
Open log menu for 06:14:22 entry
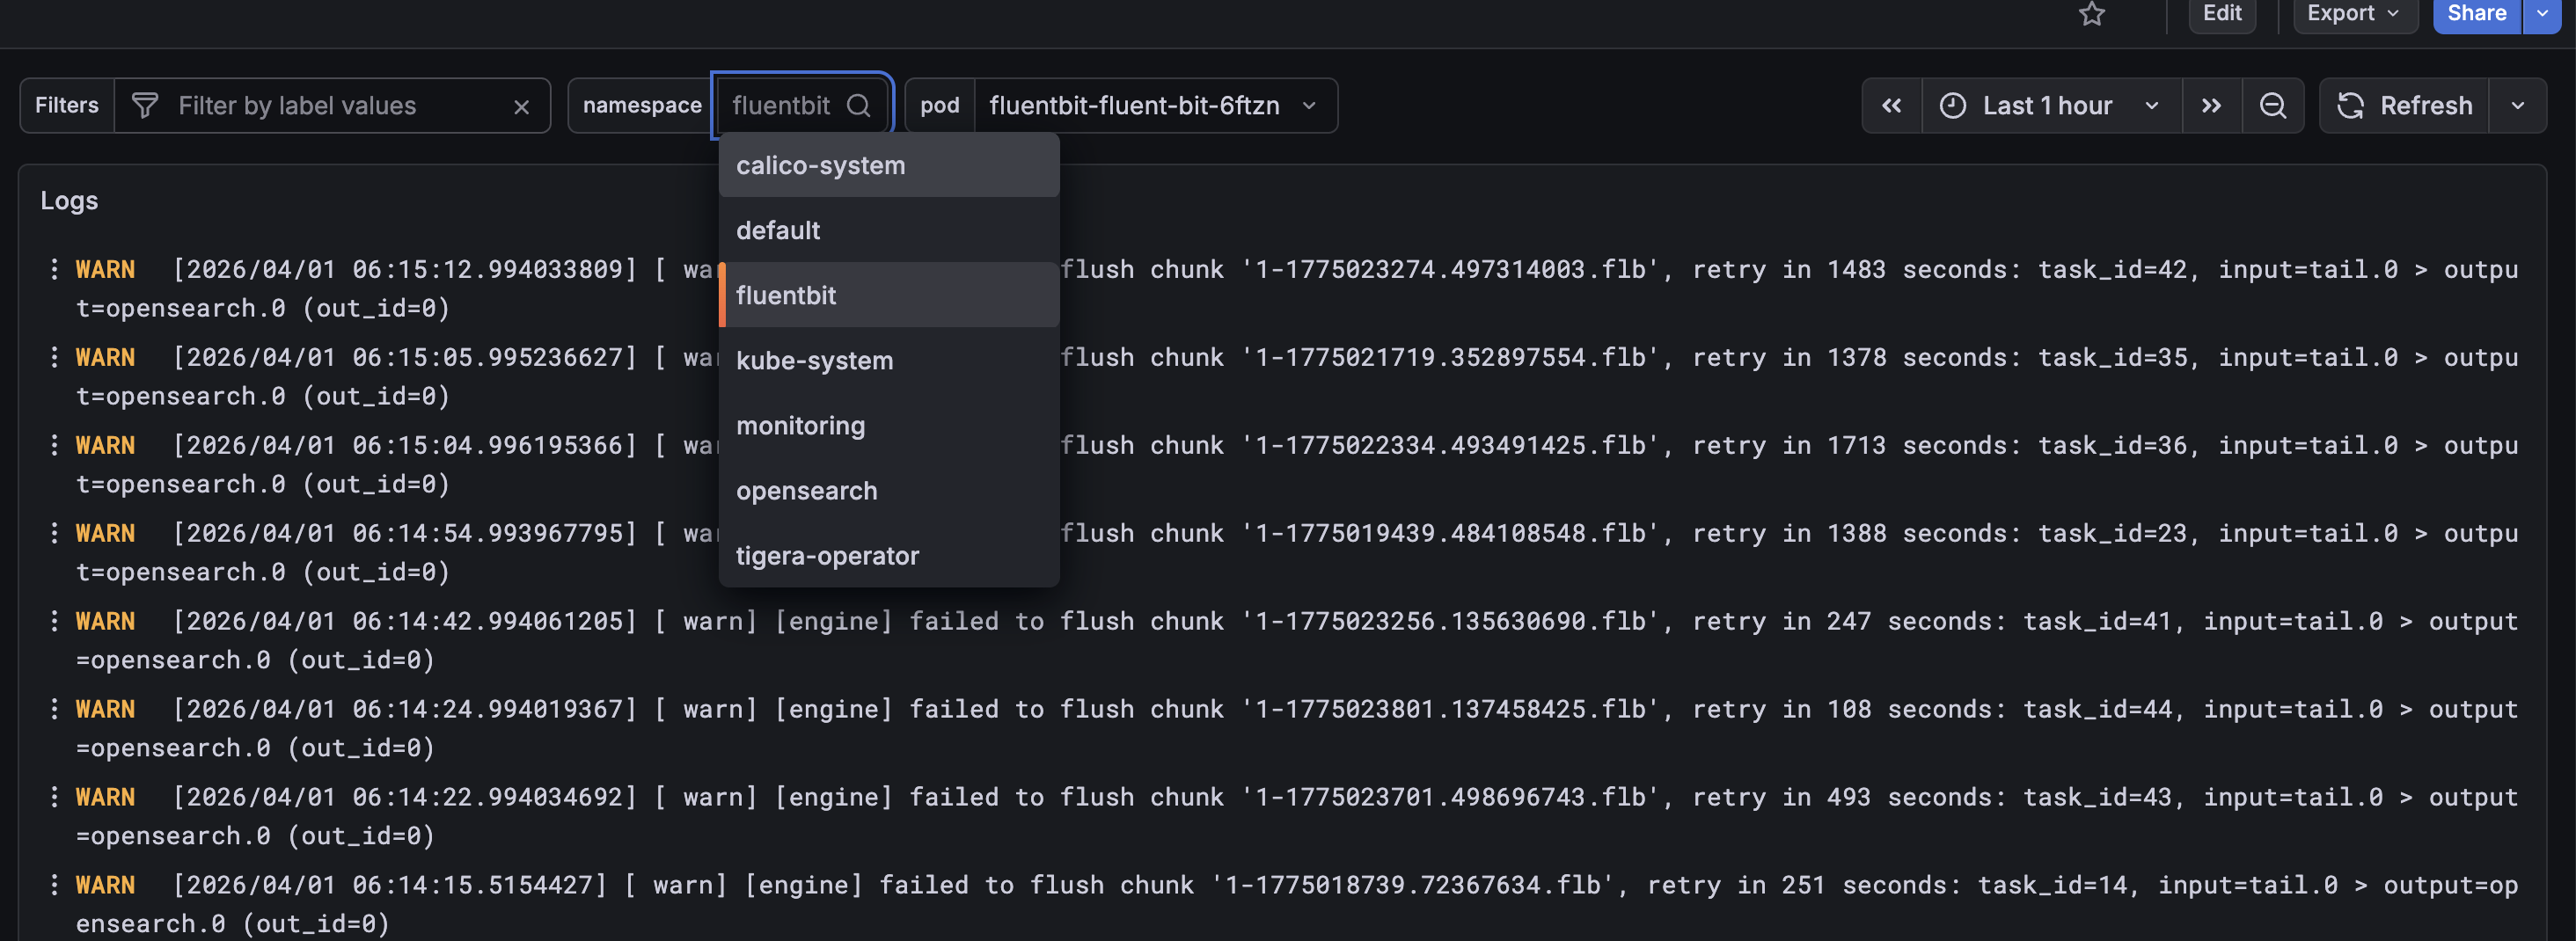(x=54, y=797)
